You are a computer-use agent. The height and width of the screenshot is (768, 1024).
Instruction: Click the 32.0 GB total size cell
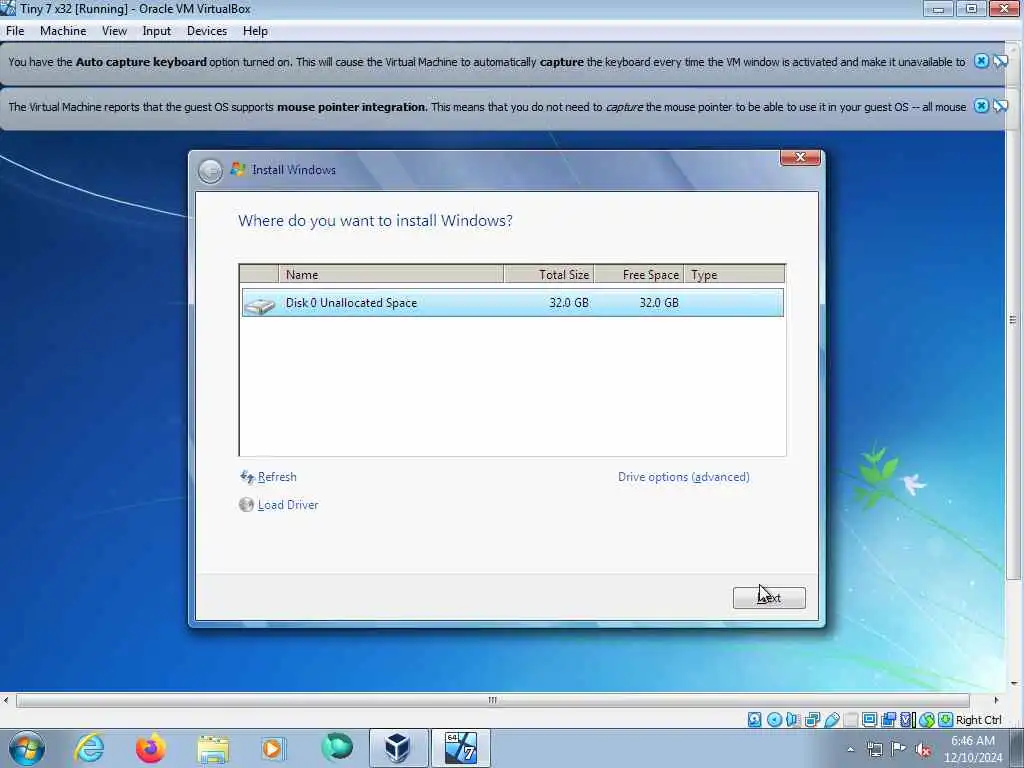click(569, 303)
